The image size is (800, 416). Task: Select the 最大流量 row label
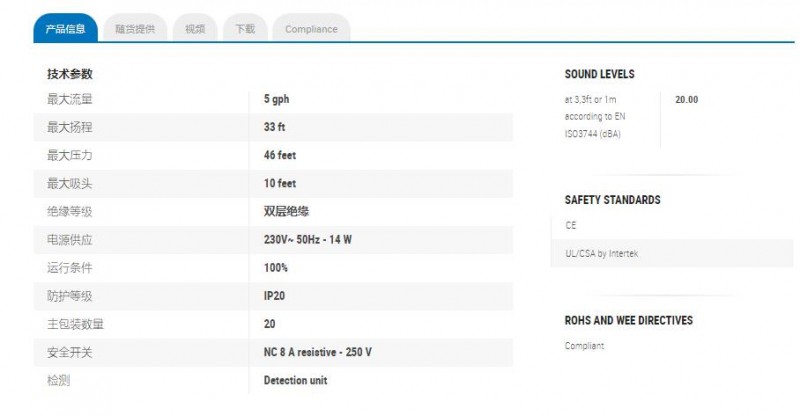coord(70,99)
